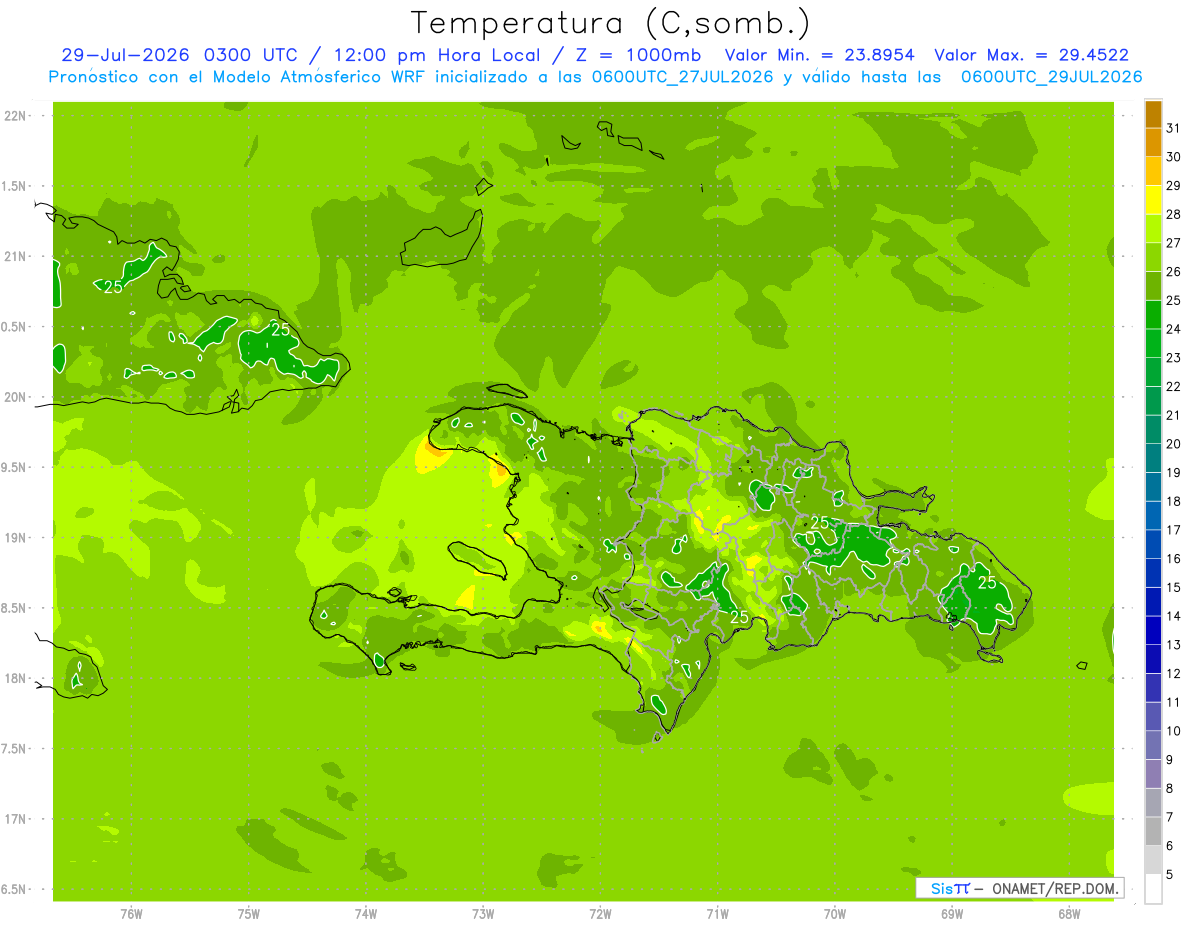The width and height of the screenshot is (1200, 927).
Task: Click the legend value 13
Action: click(x=1174, y=645)
